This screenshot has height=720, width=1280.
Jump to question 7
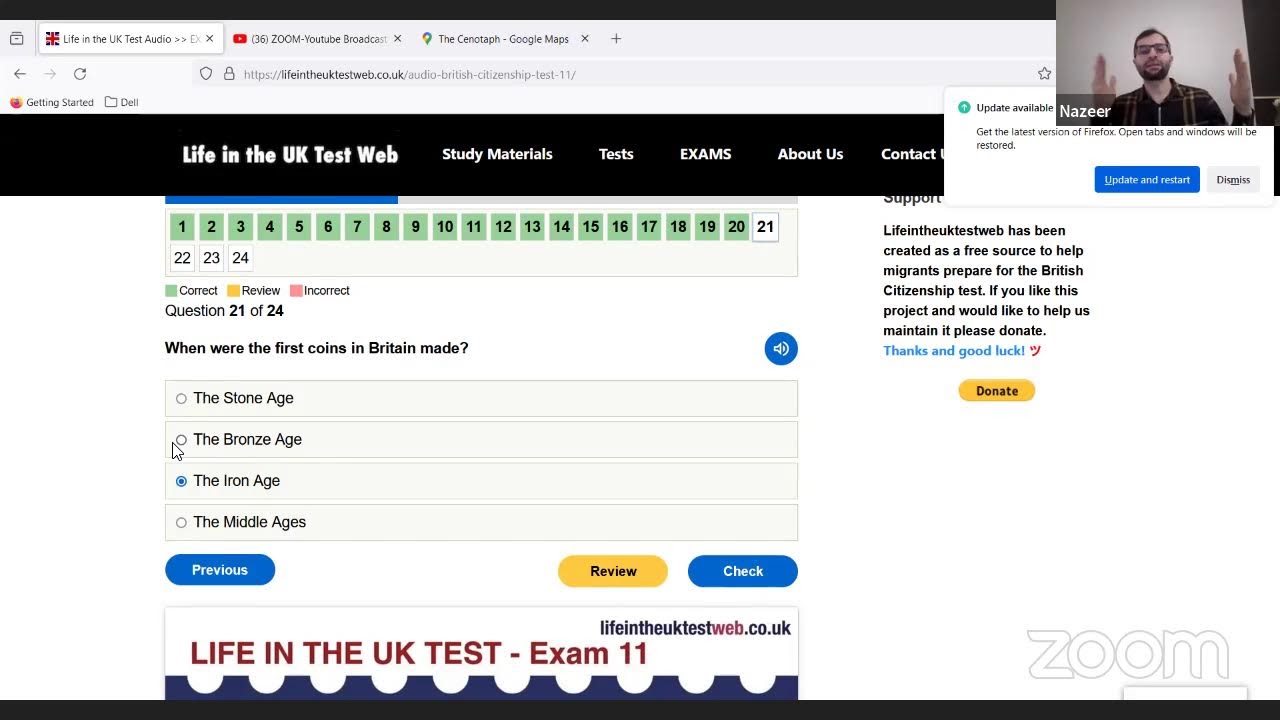357,227
